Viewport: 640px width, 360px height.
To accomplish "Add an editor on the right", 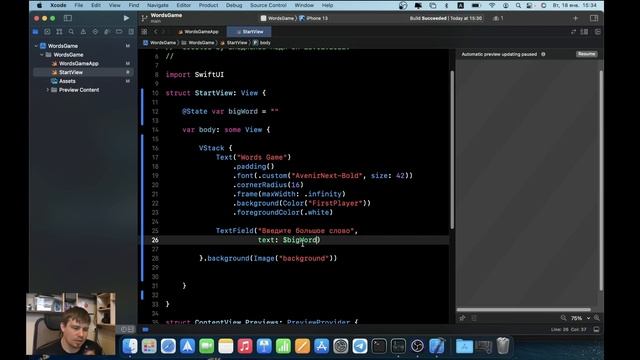I will coord(598,32).
